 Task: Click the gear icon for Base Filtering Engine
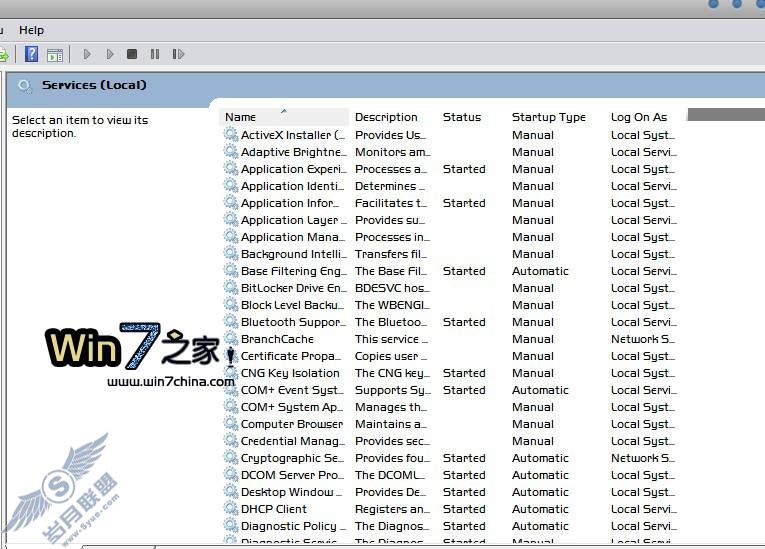[x=231, y=270]
